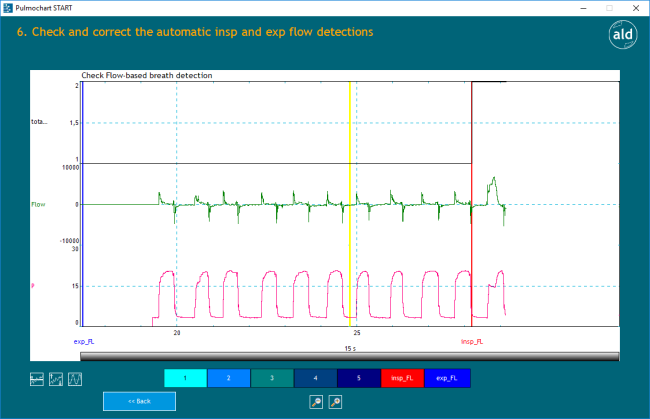Image resolution: width=650 pixels, height=419 pixels.
Task: Go back with the << Back button
Action: coord(139,401)
